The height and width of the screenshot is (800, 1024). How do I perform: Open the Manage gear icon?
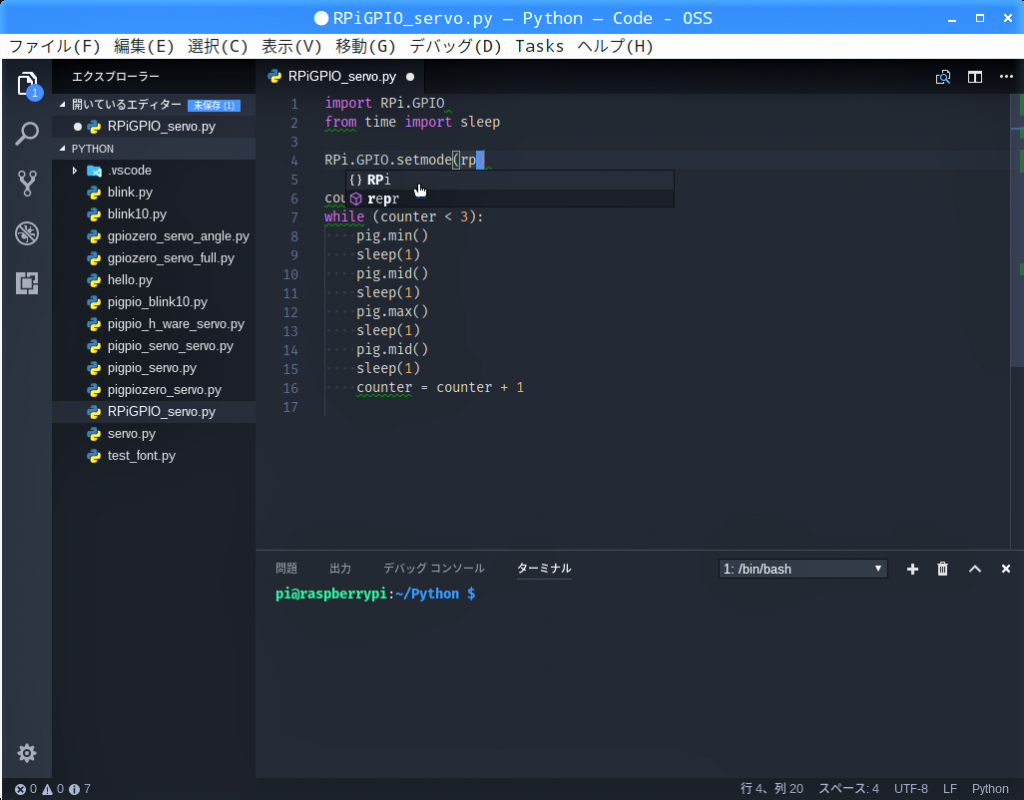point(27,753)
